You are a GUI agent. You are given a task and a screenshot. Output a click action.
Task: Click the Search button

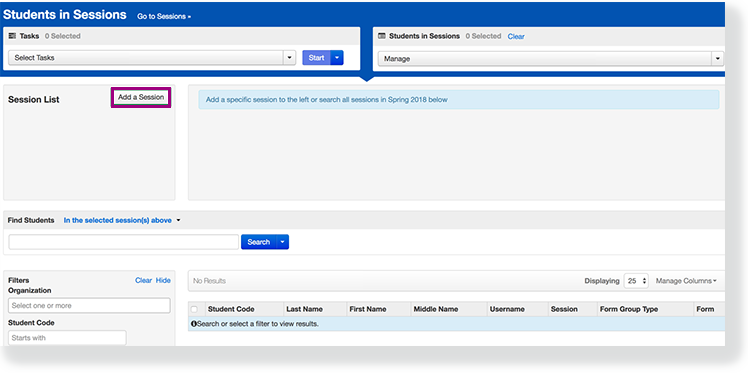pos(259,242)
